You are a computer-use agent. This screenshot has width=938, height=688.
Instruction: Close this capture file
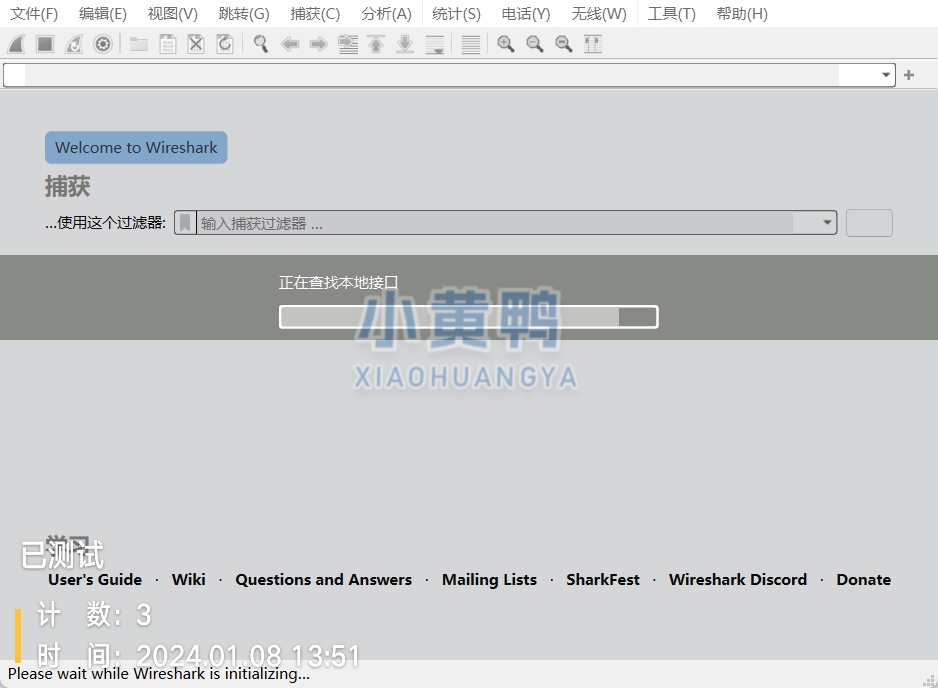[x=196, y=44]
